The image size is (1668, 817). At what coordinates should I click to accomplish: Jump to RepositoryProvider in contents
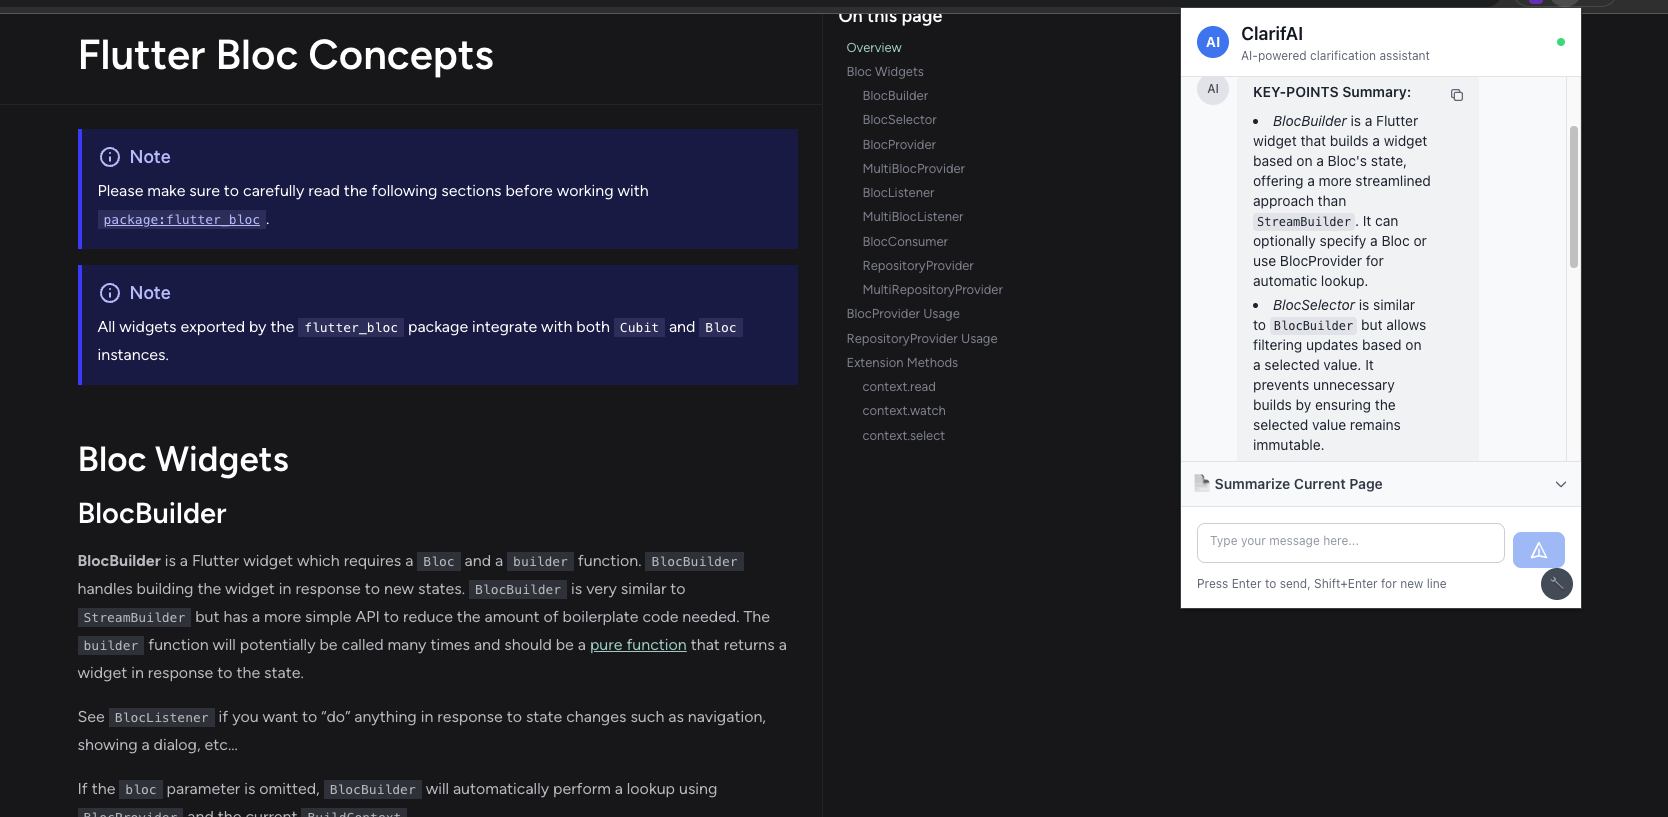[x=918, y=266]
